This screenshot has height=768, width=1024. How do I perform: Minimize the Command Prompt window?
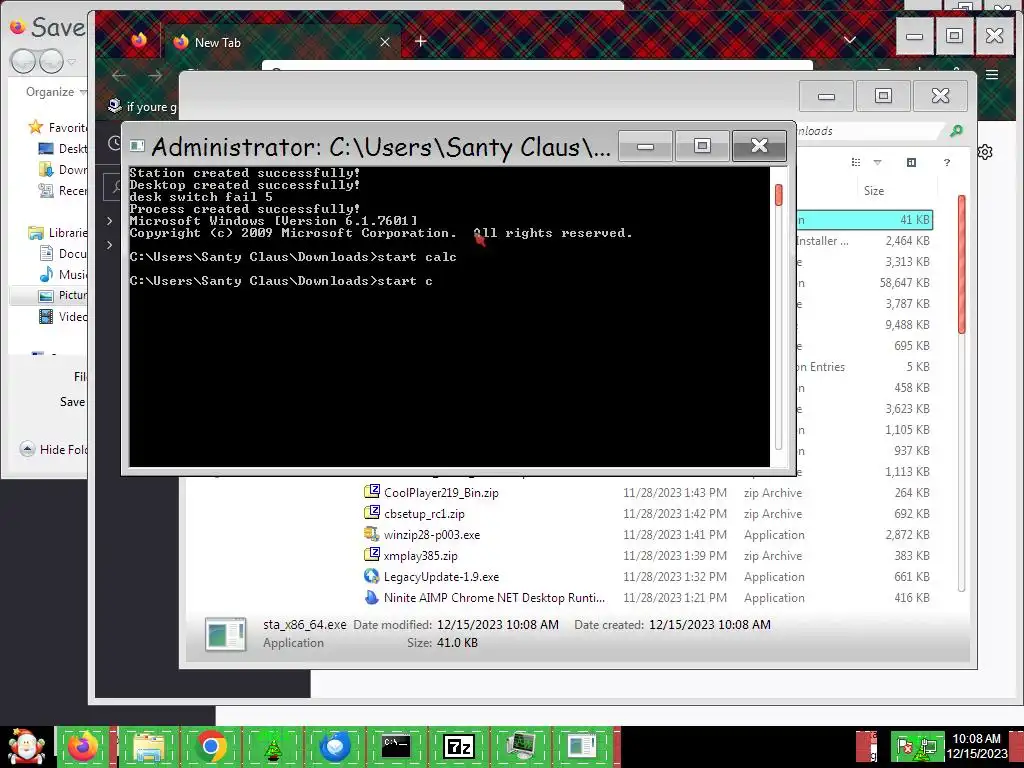tap(645, 145)
